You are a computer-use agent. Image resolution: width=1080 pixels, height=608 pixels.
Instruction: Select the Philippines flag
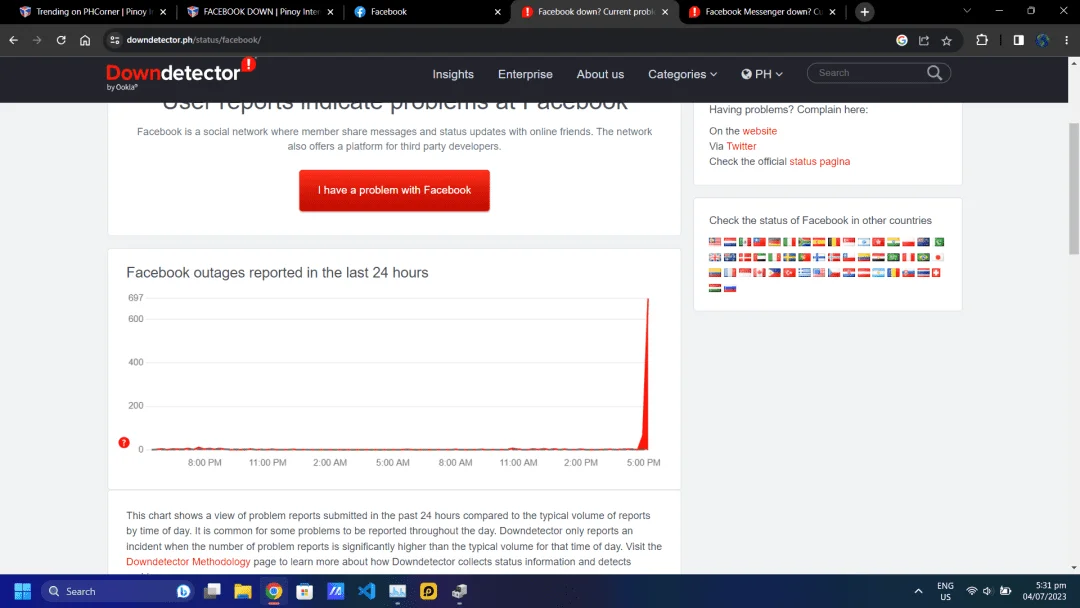tap(774, 273)
